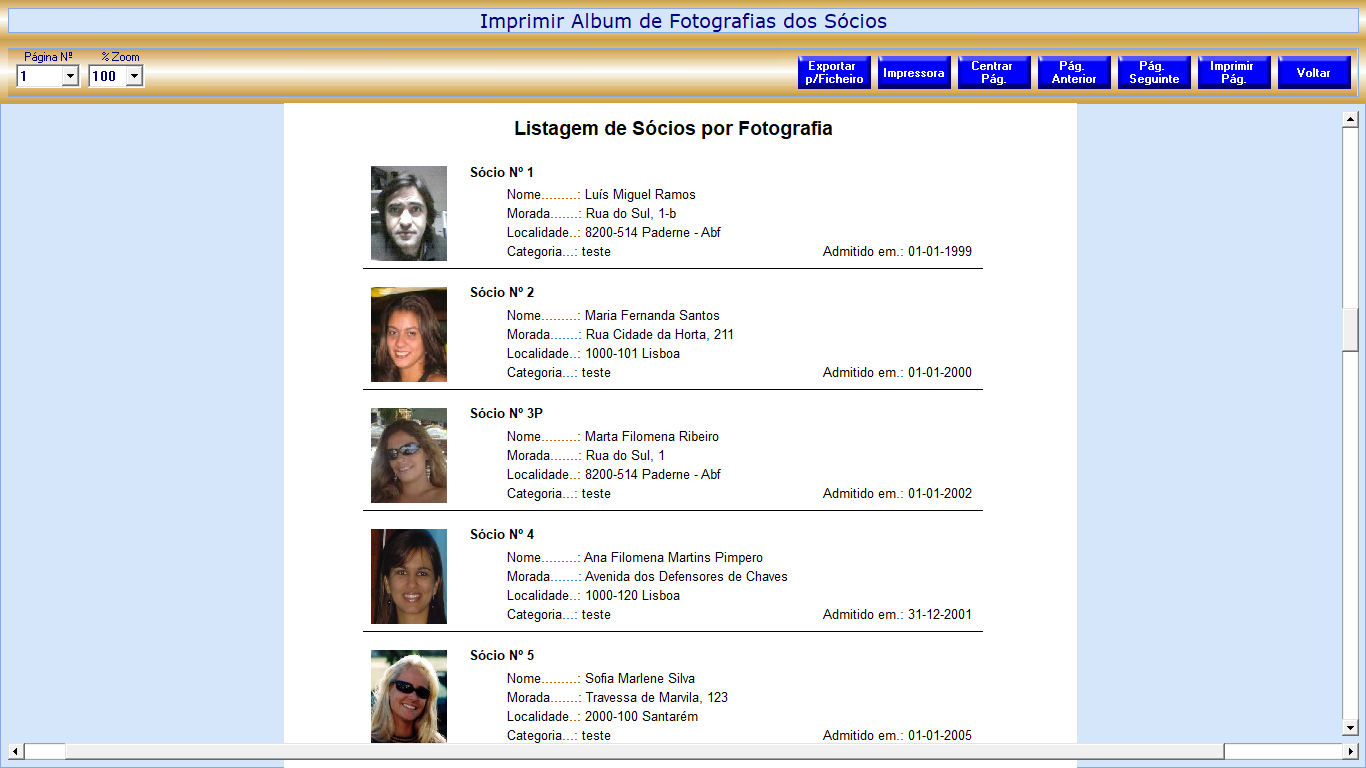Open the % Zoom dropdown arrow
Viewport: 1366px width, 768px height.
(134, 77)
